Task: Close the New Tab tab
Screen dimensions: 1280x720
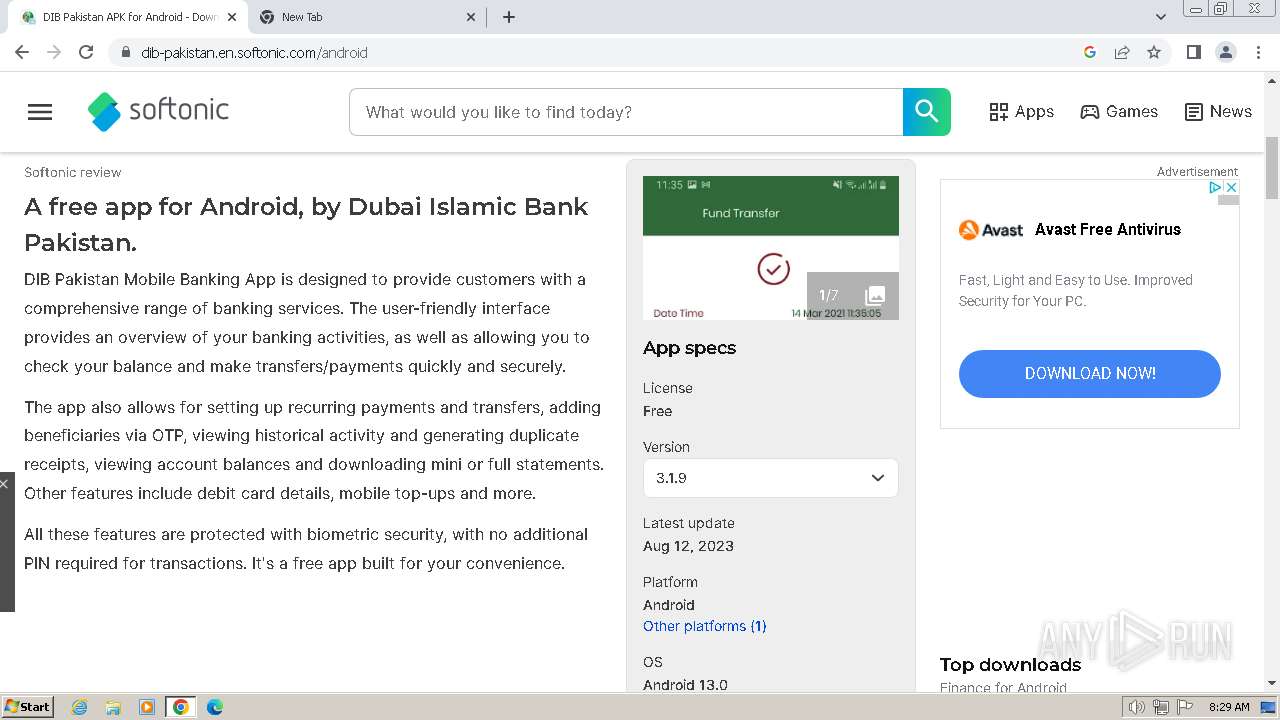Action: (x=472, y=17)
